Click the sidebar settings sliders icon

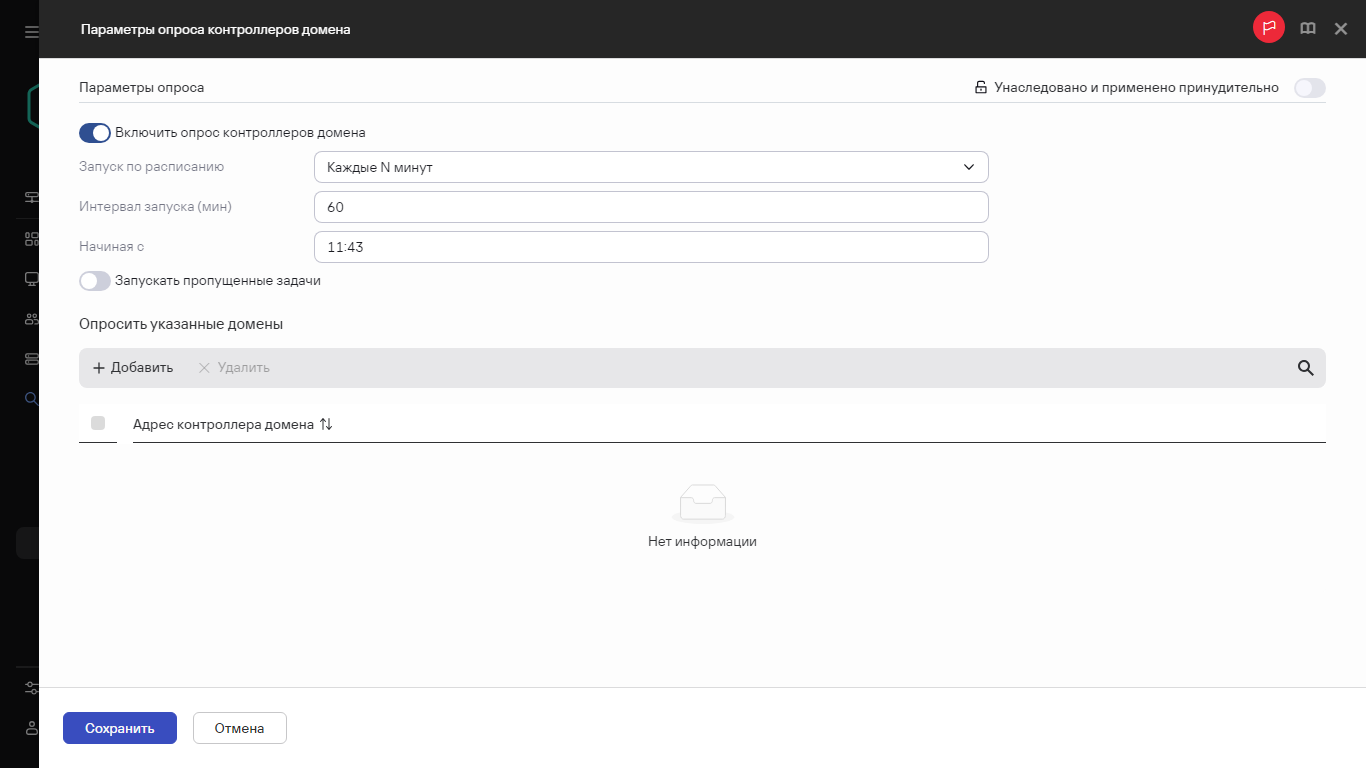(x=31, y=688)
